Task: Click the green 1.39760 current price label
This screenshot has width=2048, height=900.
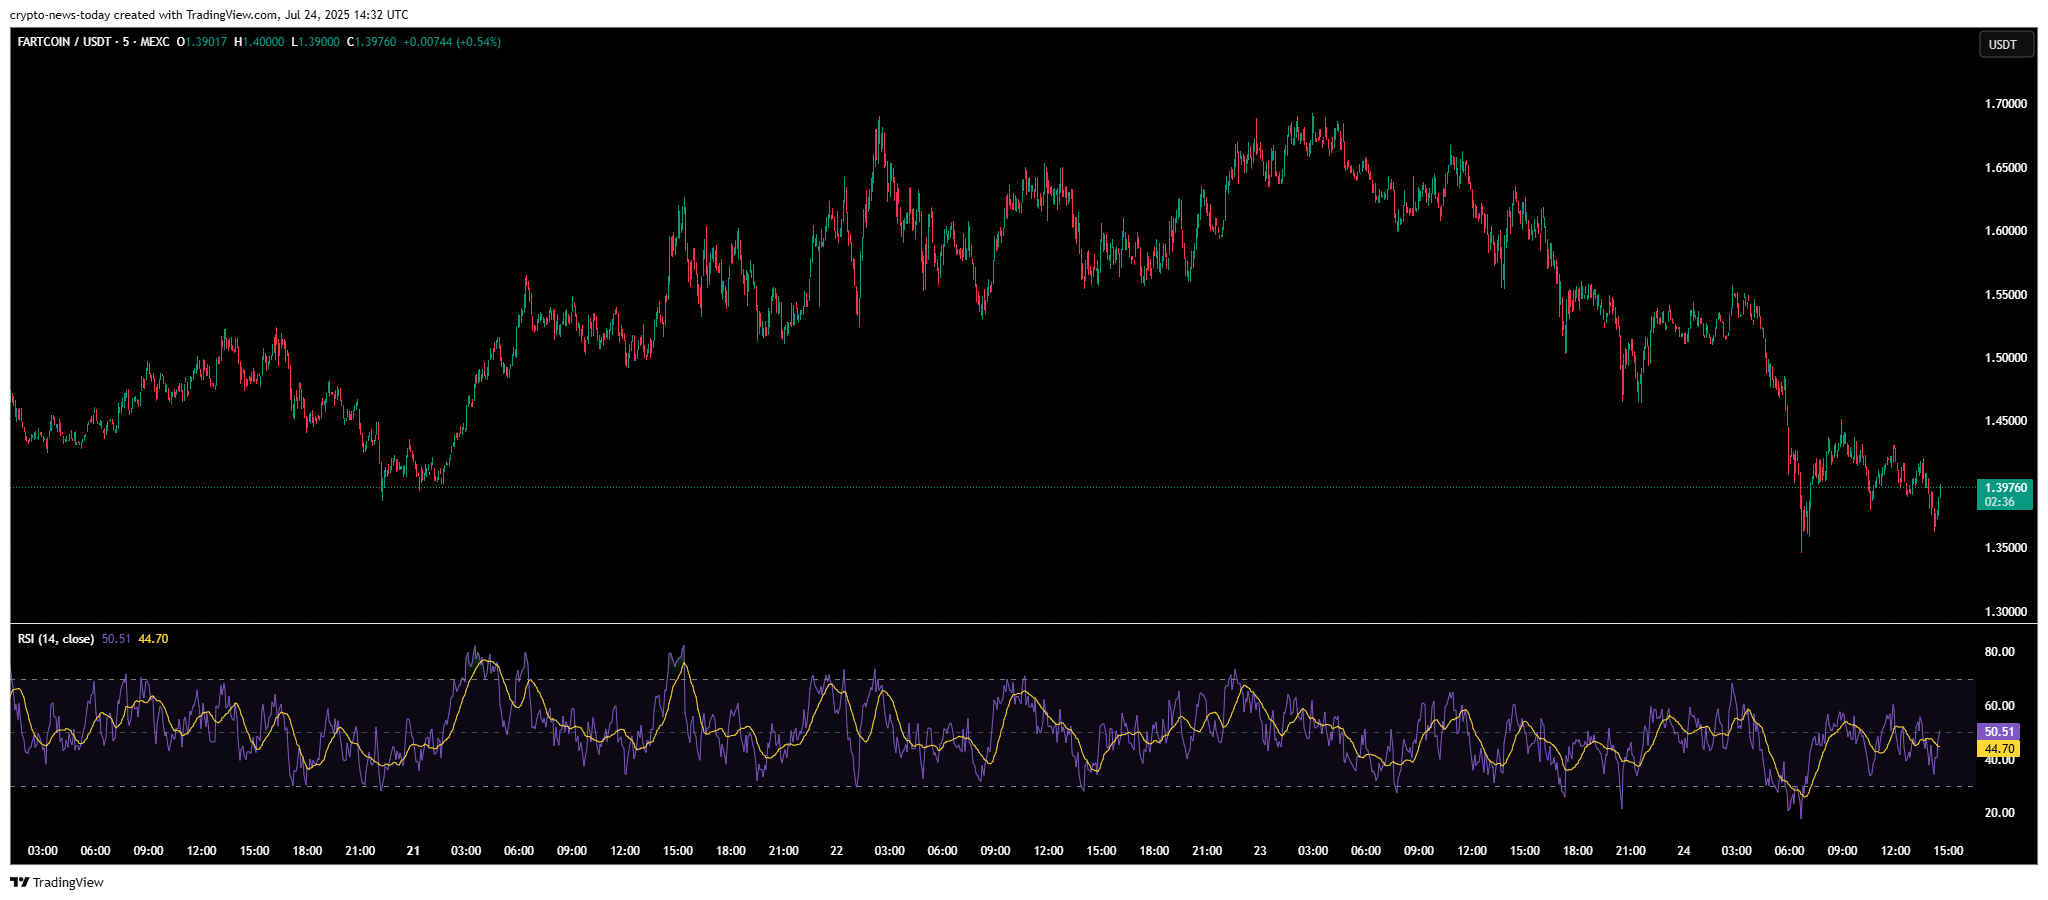Action: point(2005,488)
